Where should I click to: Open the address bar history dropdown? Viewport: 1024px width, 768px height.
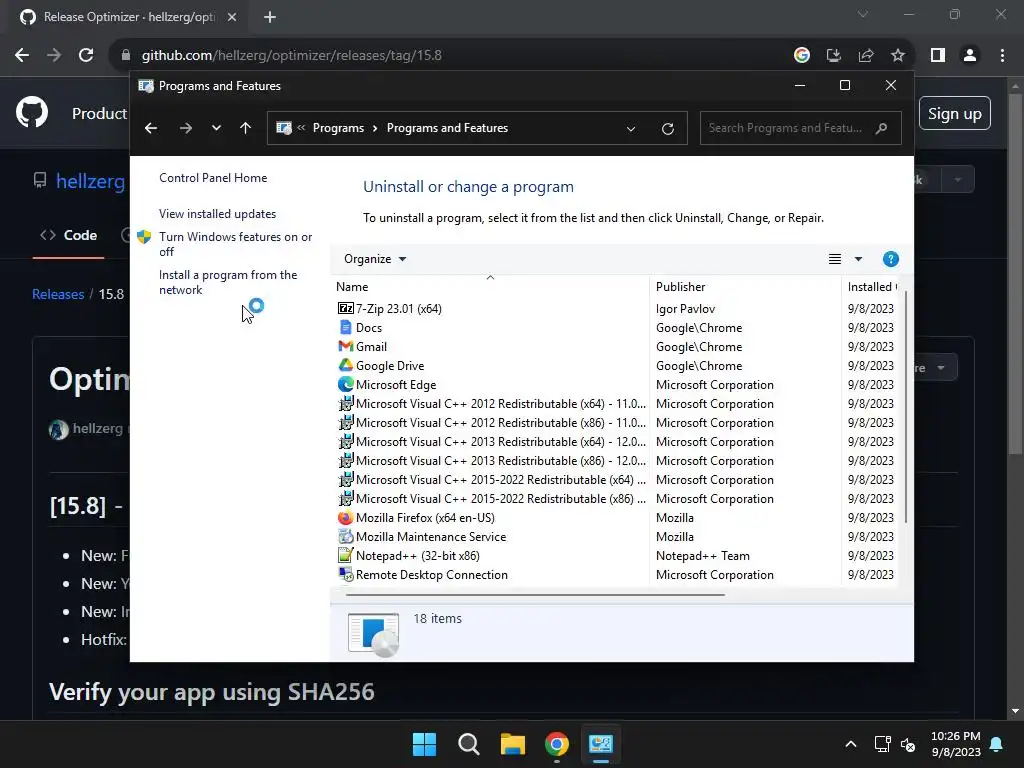pos(631,129)
